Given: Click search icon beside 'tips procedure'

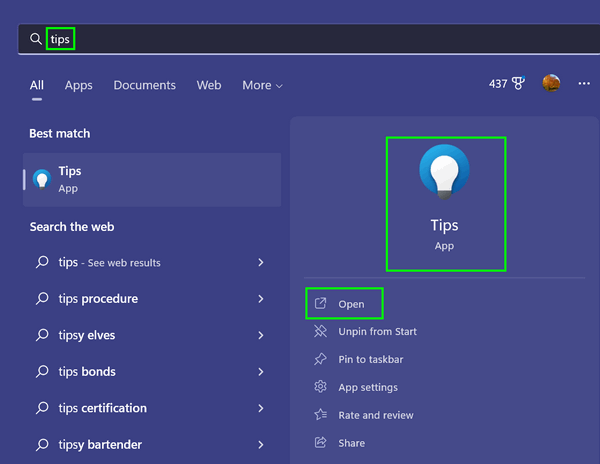Looking at the screenshot, I should point(42,299).
